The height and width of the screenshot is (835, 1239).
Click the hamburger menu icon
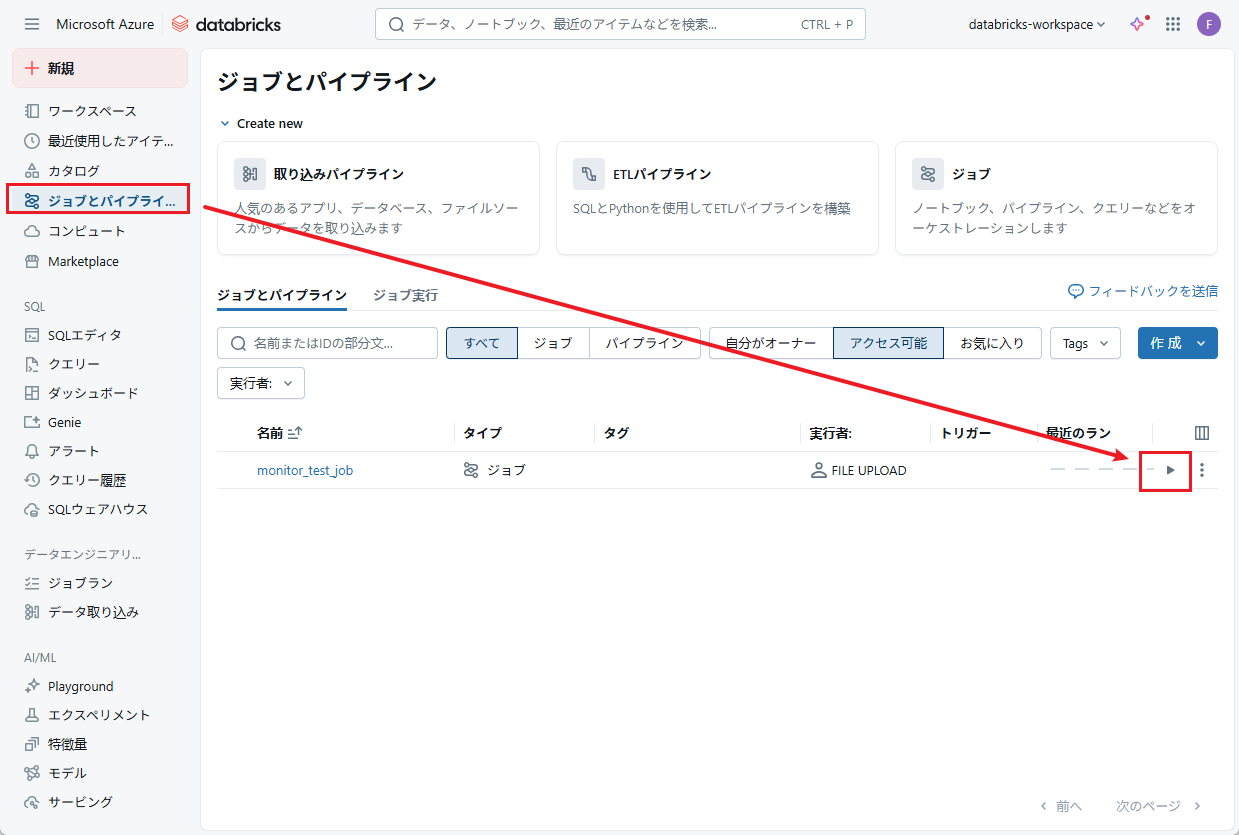32,24
